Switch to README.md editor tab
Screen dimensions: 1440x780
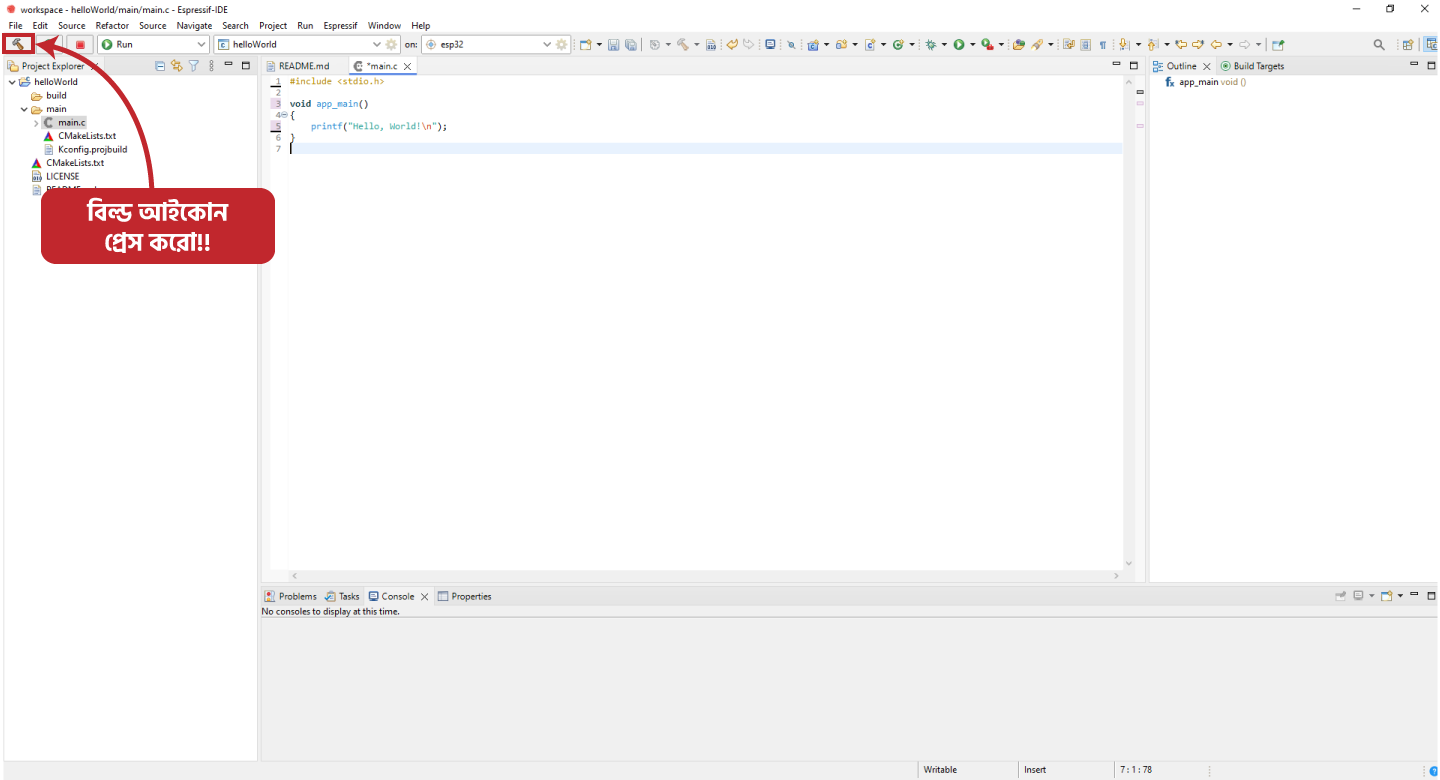tap(303, 66)
